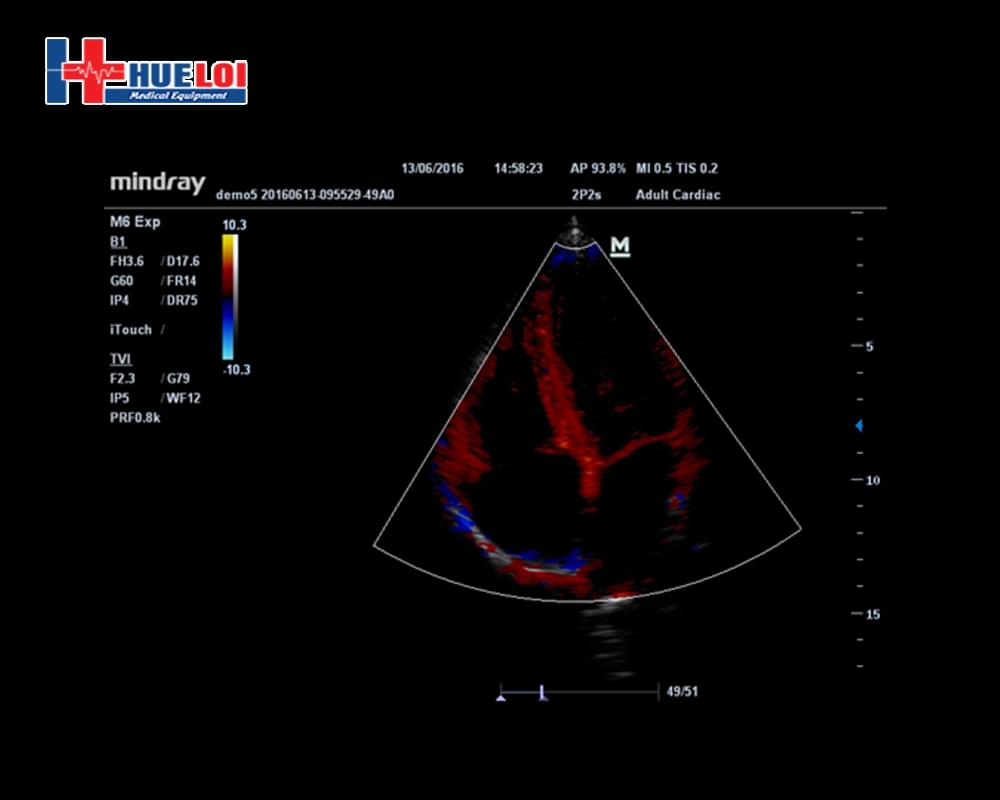Click the 49/51 frame counter
This screenshot has width=1000, height=800.
pyautogui.click(x=682, y=692)
